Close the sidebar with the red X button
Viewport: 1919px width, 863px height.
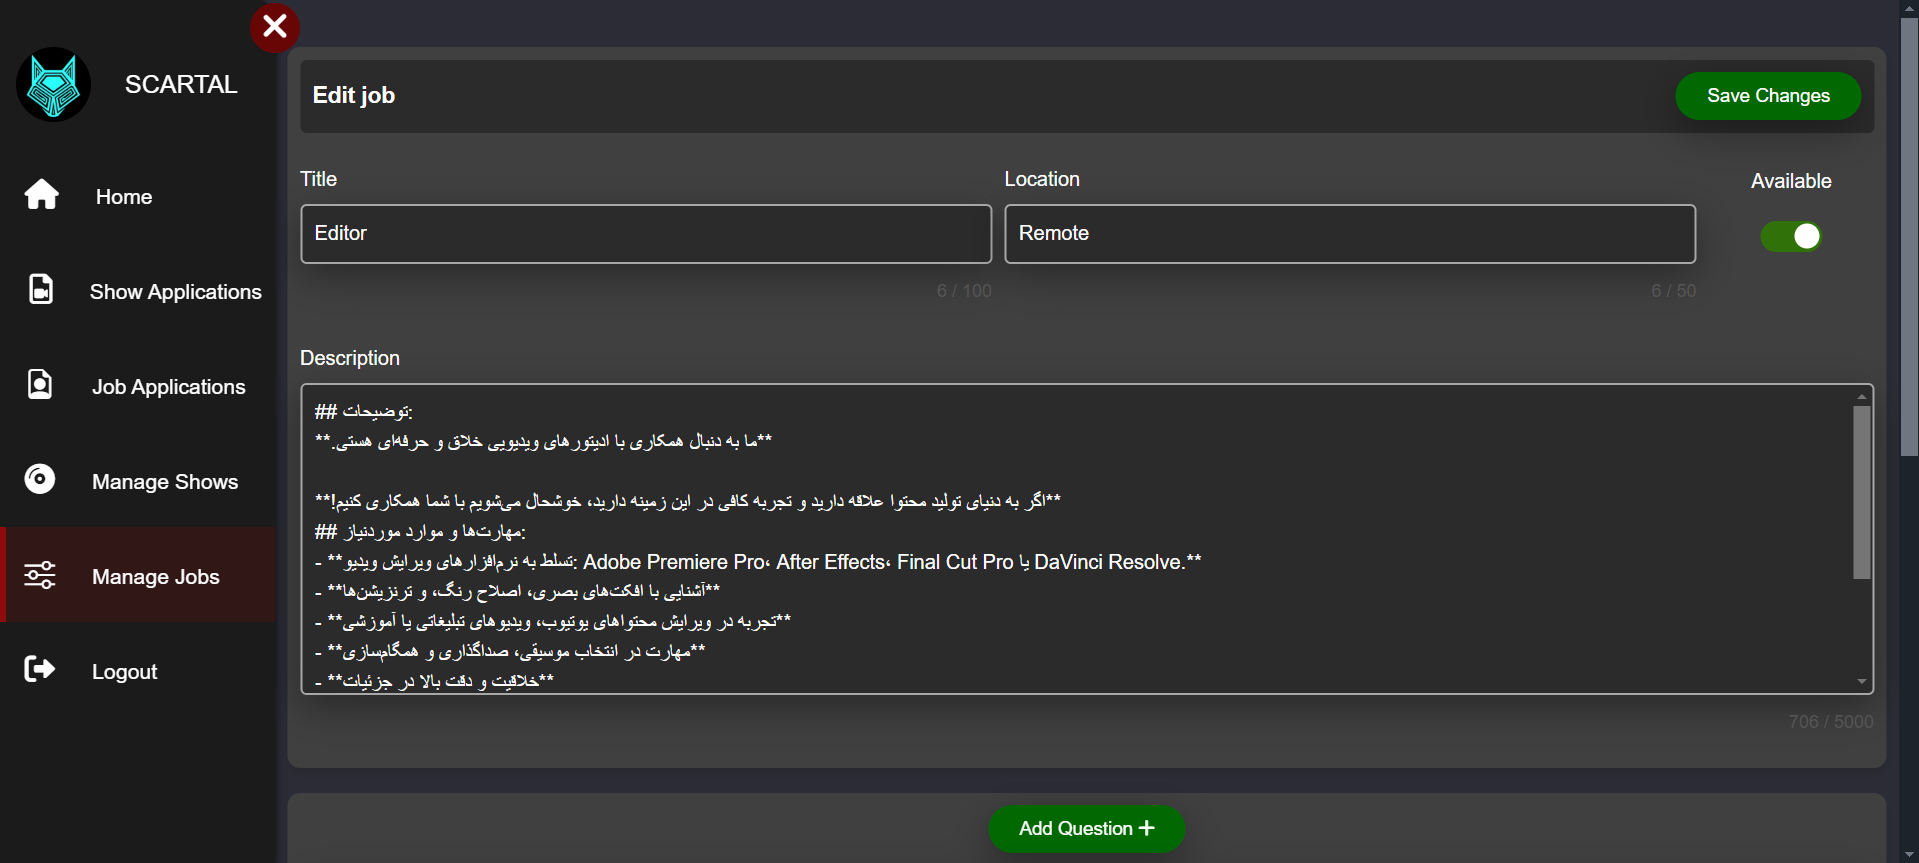[x=275, y=27]
